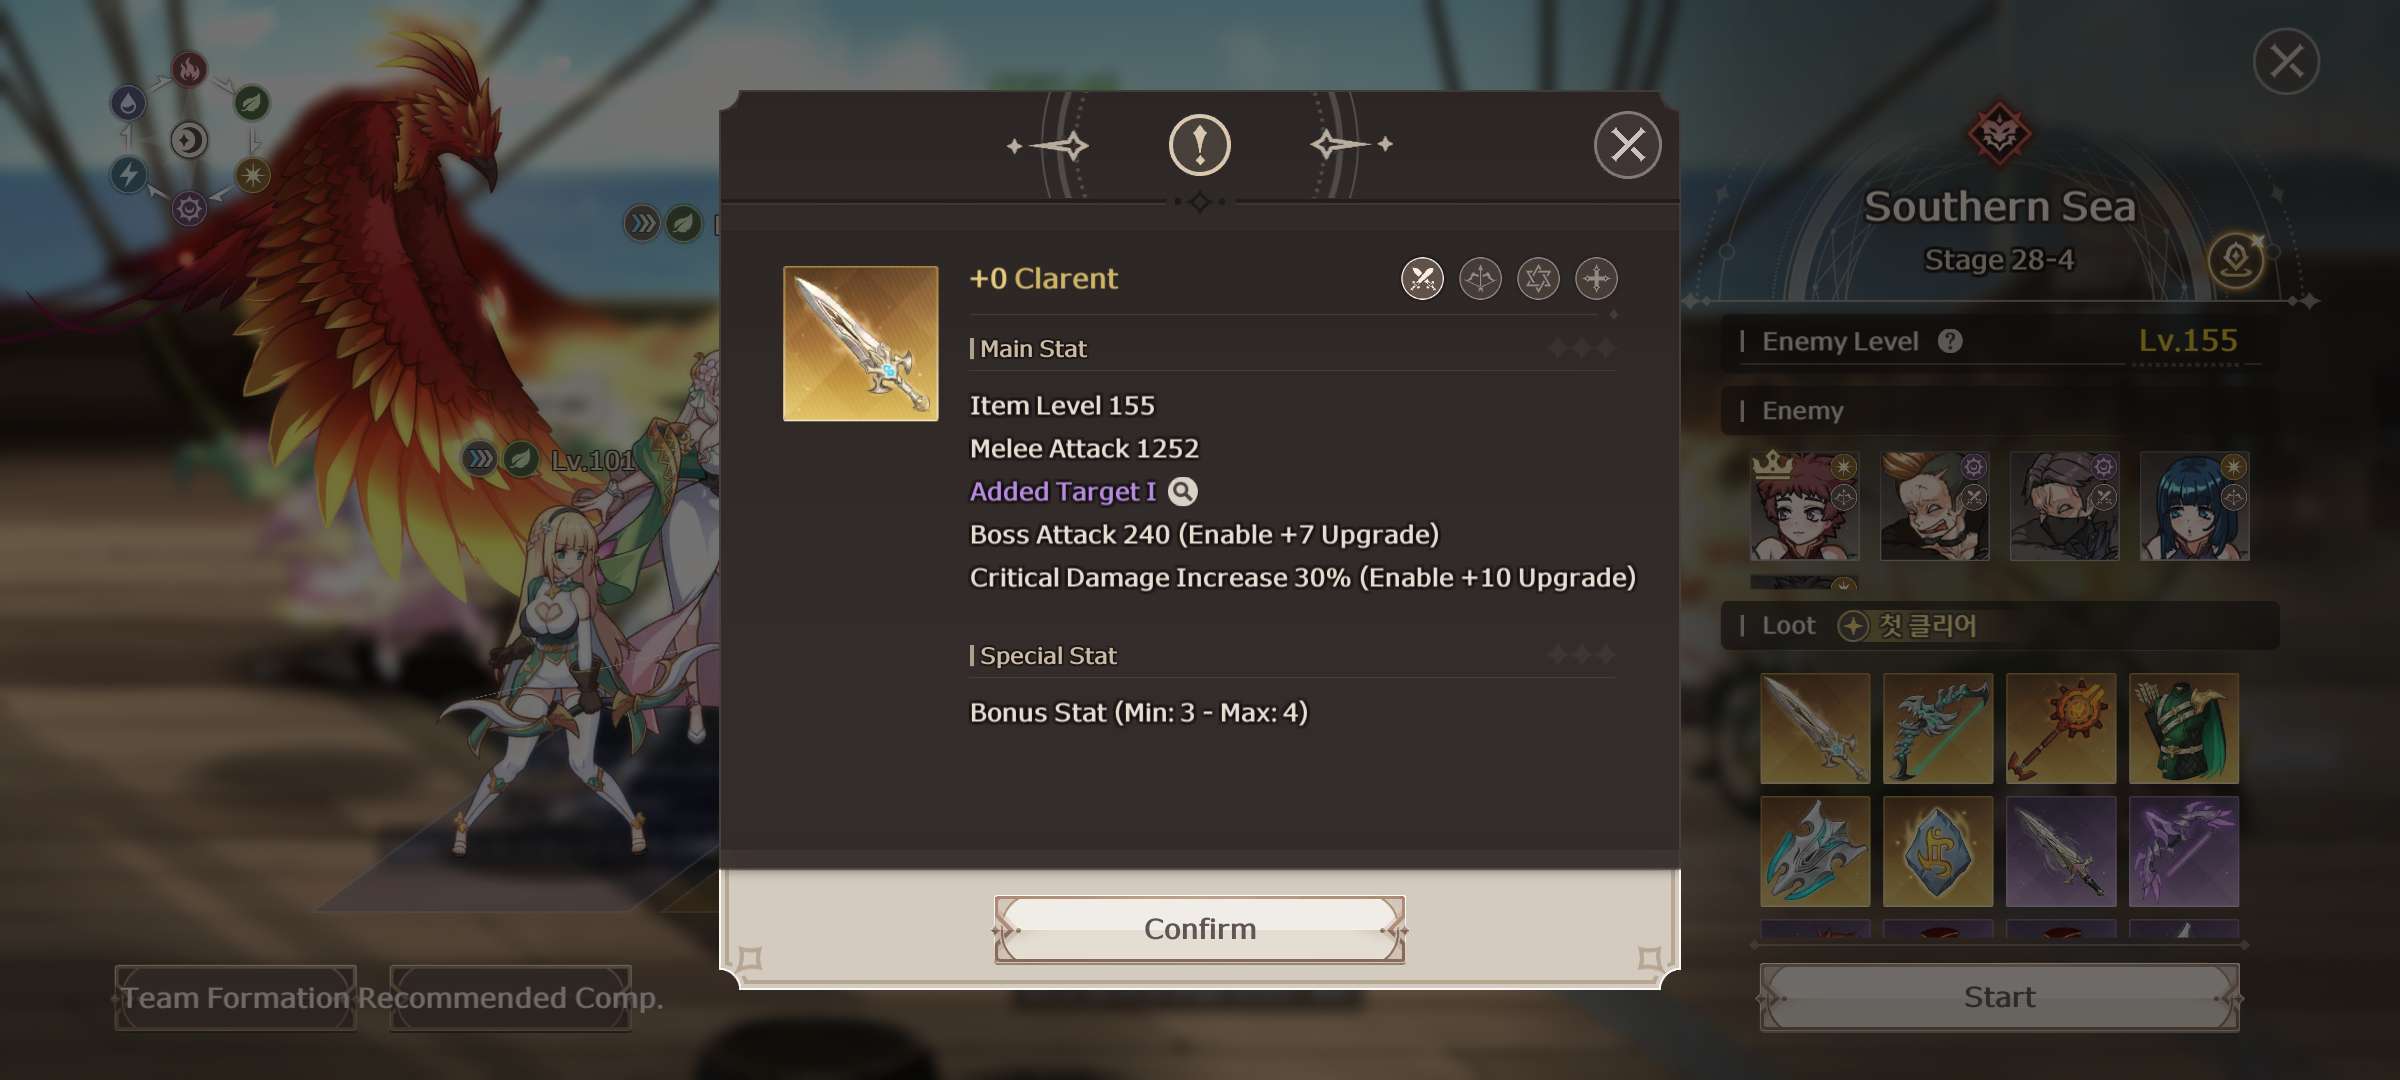Close the Clarent item popup
Screen dimensions: 2400x1080
click(1627, 145)
